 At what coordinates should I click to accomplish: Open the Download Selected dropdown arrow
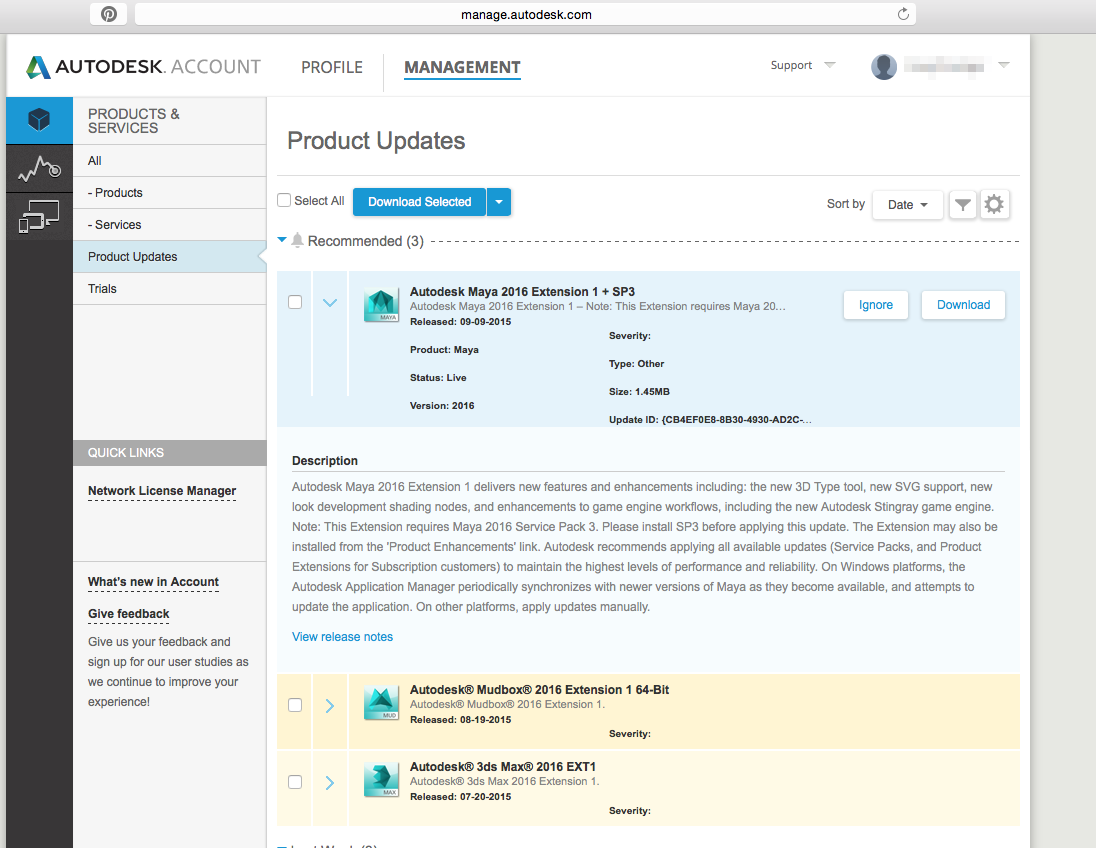[x=499, y=202]
